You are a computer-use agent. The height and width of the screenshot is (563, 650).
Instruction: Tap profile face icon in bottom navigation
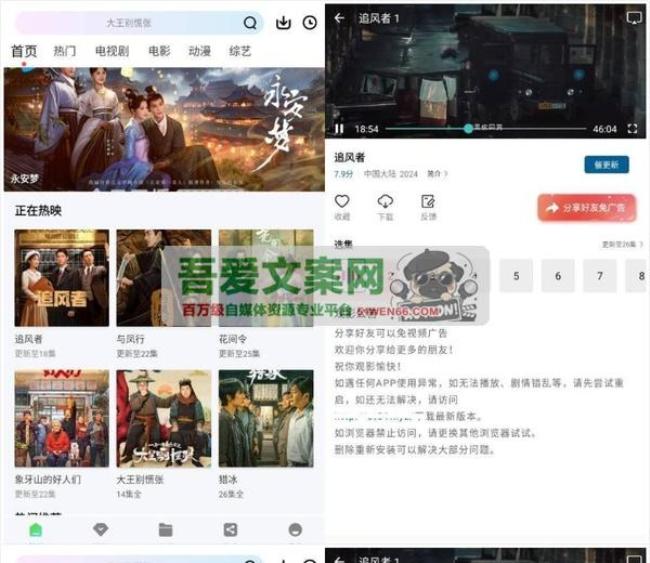click(295, 529)
